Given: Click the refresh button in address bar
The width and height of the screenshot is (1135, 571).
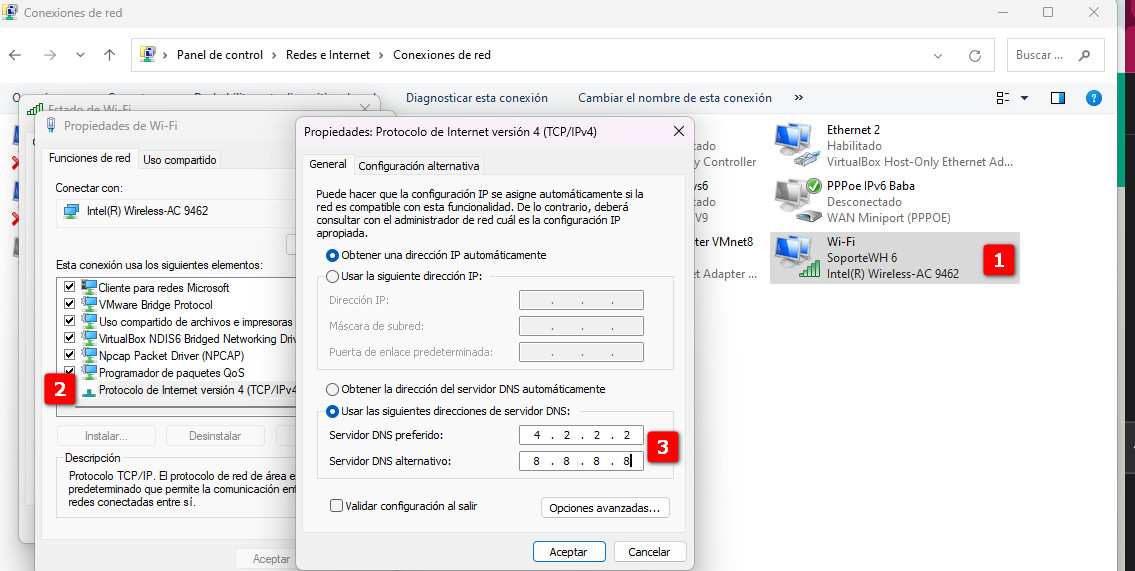Looking at the screenshot, I should (x=975, y=56).
